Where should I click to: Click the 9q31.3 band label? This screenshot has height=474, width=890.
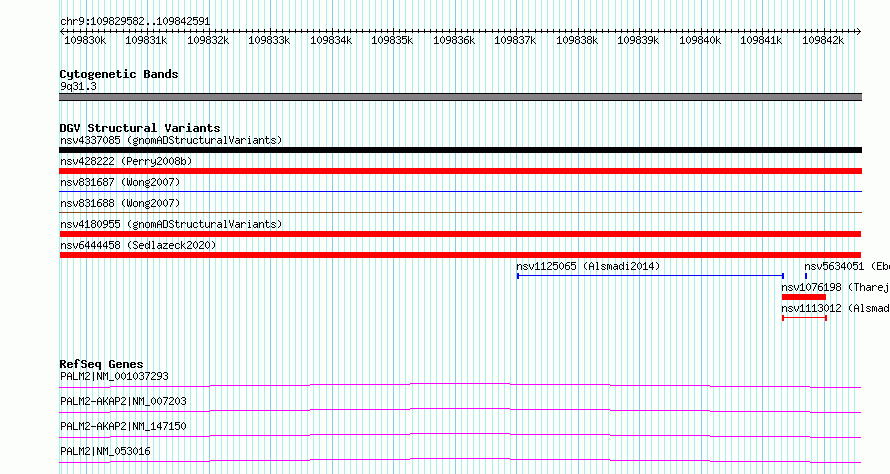pyautogui.click(x=78, y=86)
